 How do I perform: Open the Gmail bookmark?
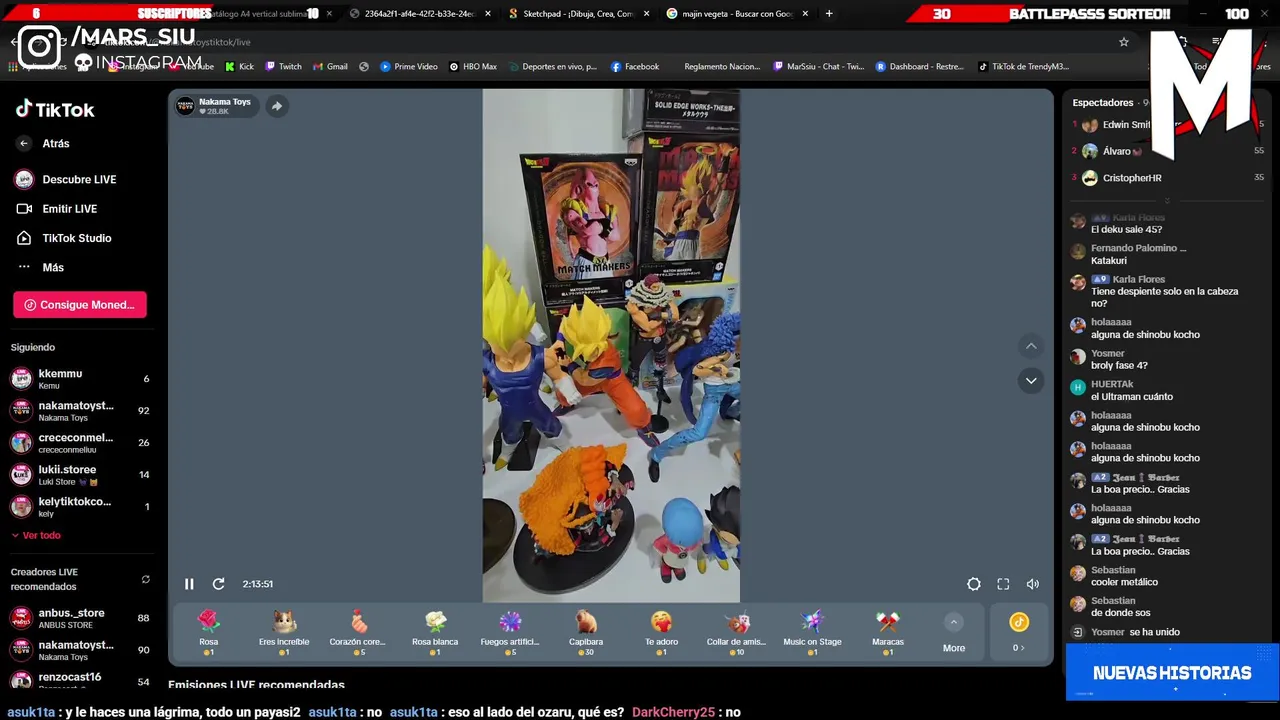330,67
